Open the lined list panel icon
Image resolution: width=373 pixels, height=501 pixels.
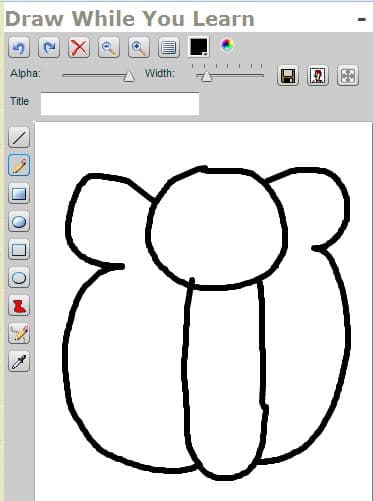pyautogui.click(x=169, y=47)
